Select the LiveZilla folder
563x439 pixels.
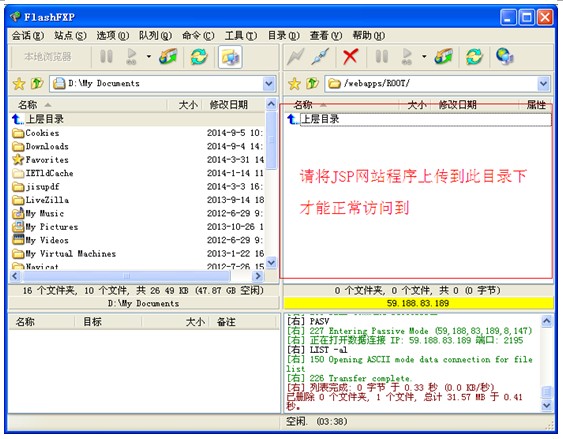(137, 200)
